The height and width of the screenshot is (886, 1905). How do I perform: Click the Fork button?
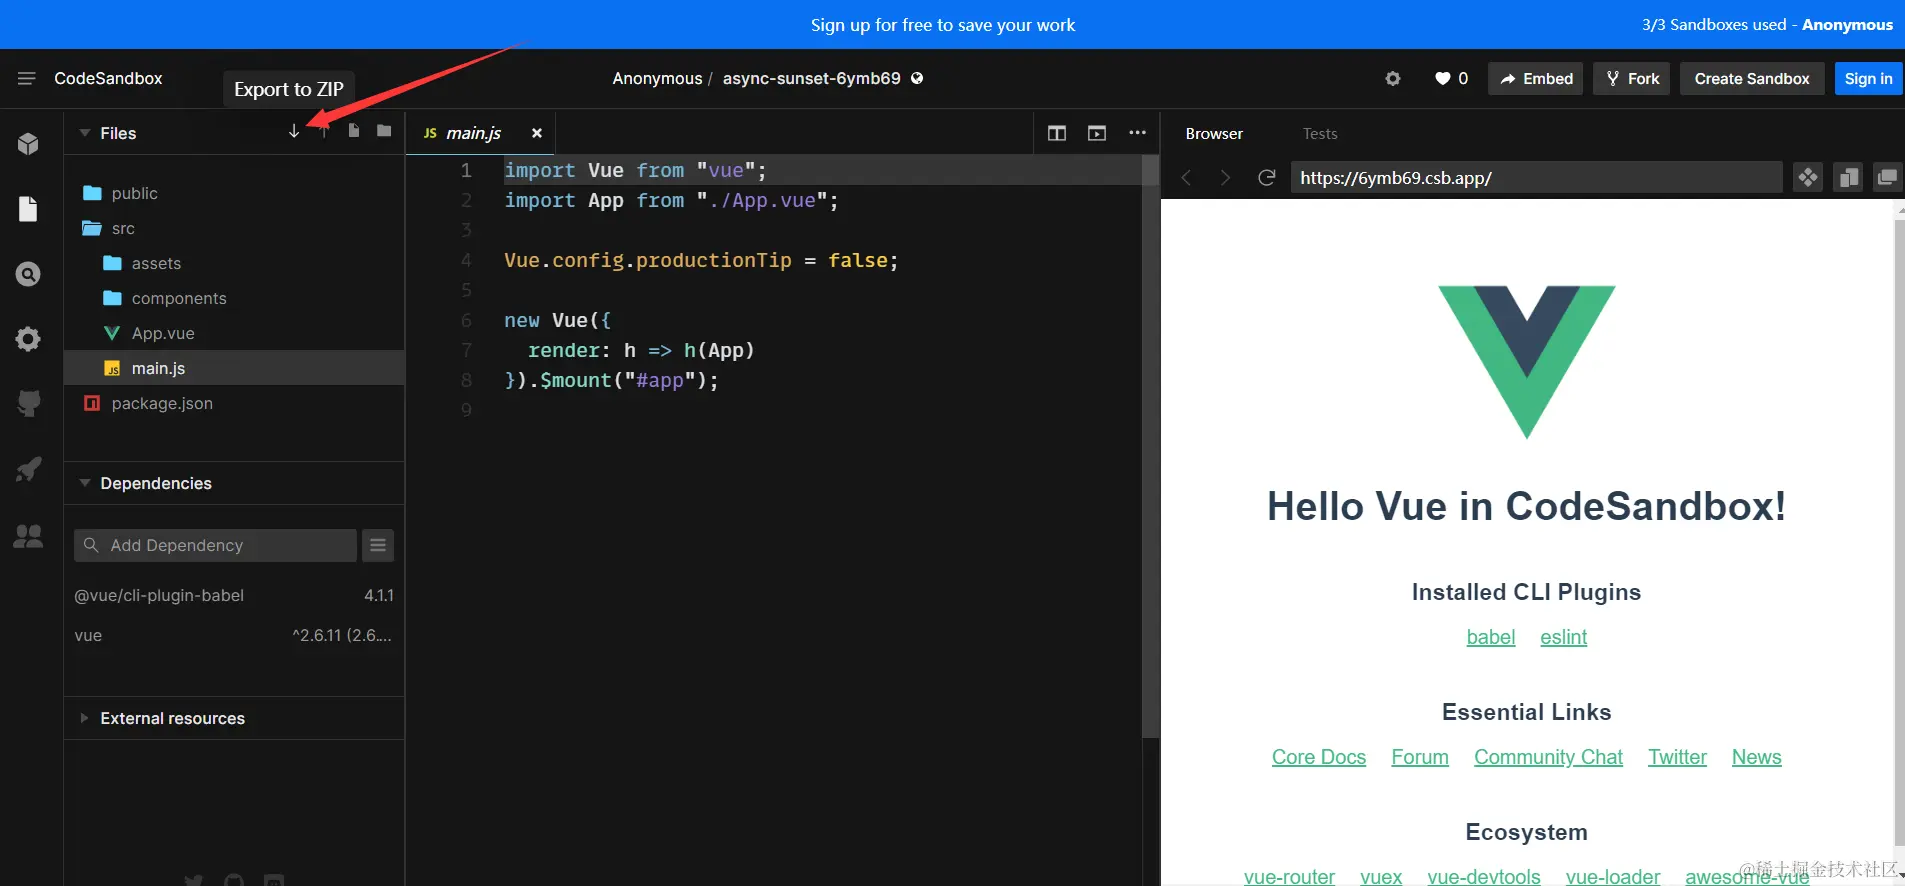[1632, 78]
